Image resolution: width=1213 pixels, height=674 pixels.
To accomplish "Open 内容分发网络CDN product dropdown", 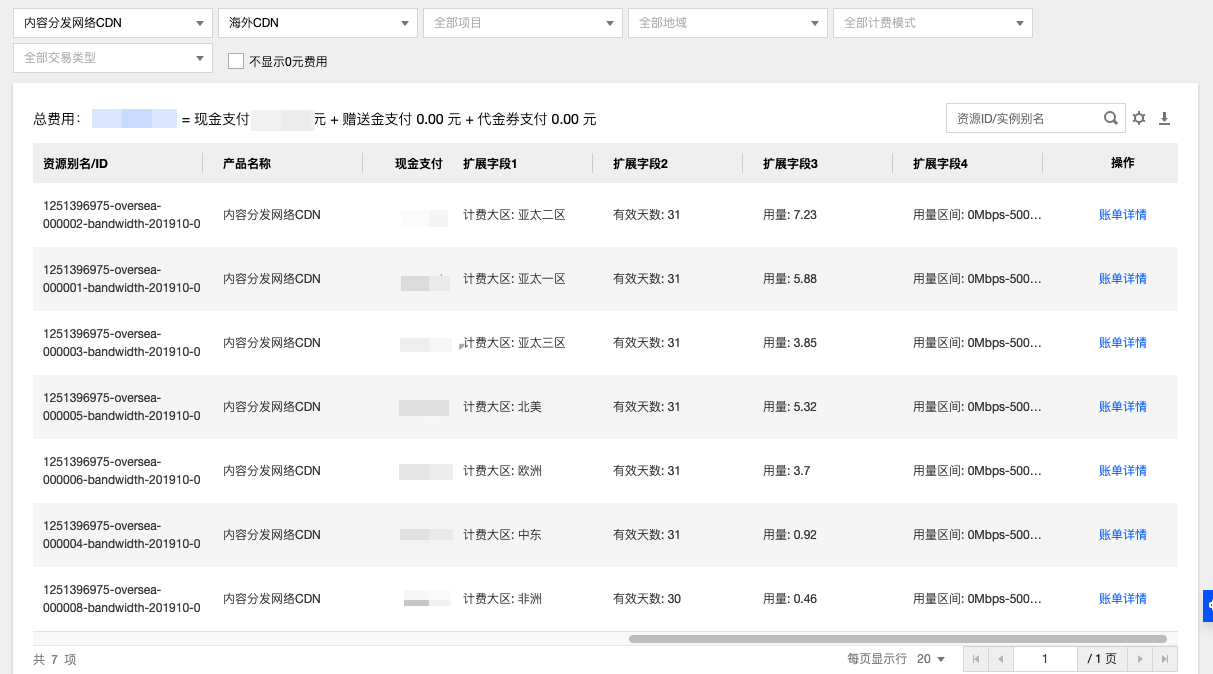I will click(112, 22).
